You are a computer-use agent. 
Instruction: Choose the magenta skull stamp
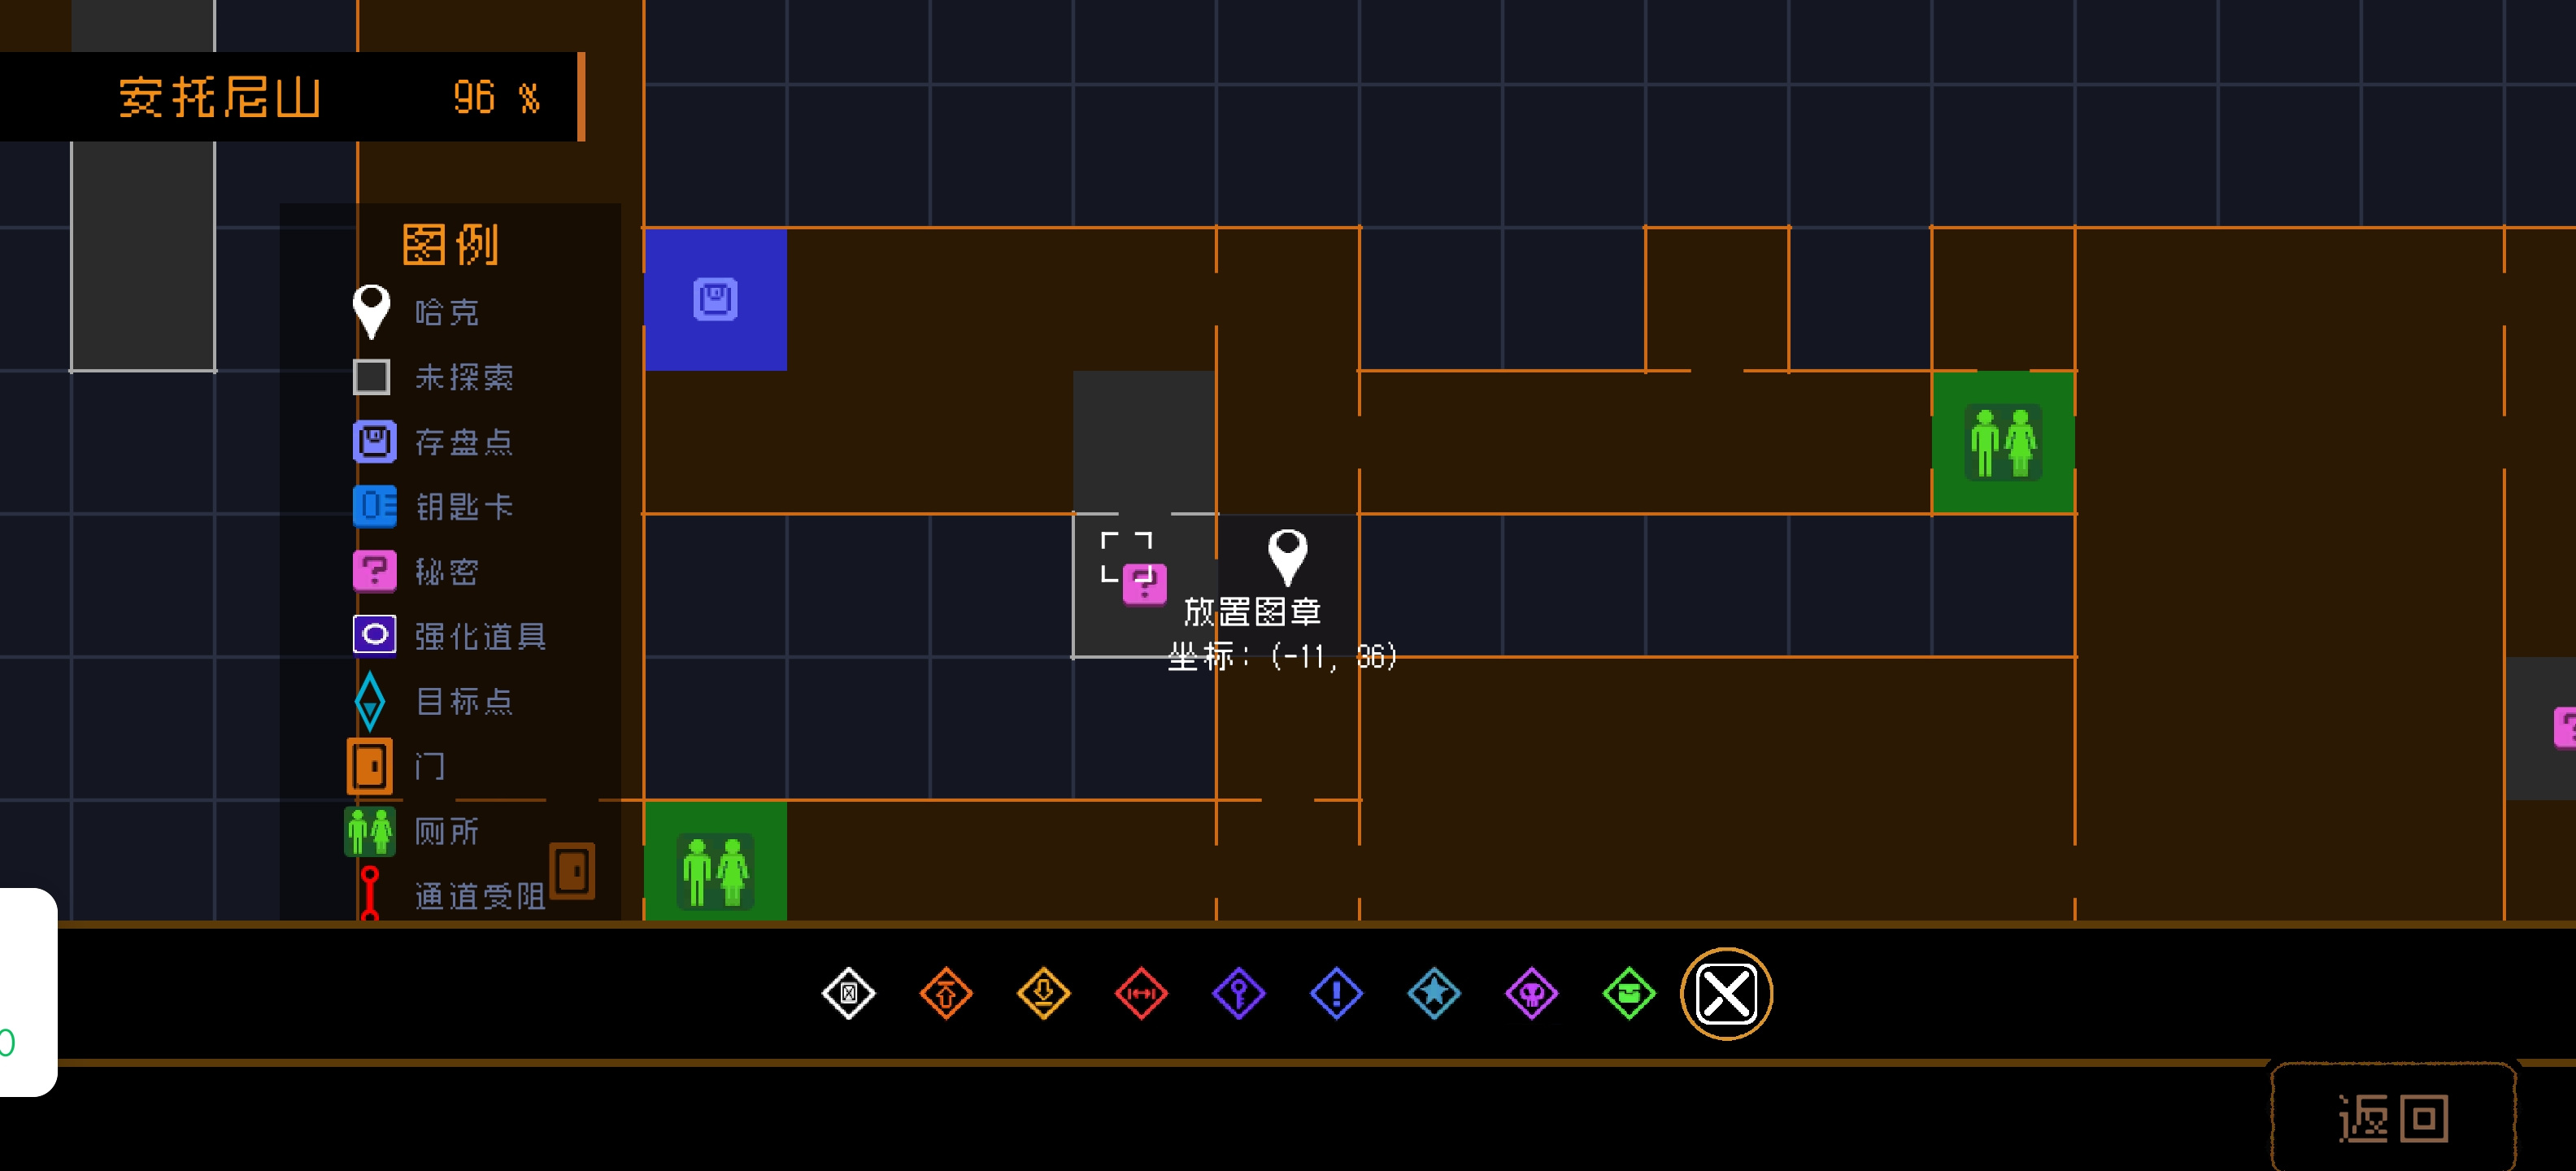[1532, 994]
